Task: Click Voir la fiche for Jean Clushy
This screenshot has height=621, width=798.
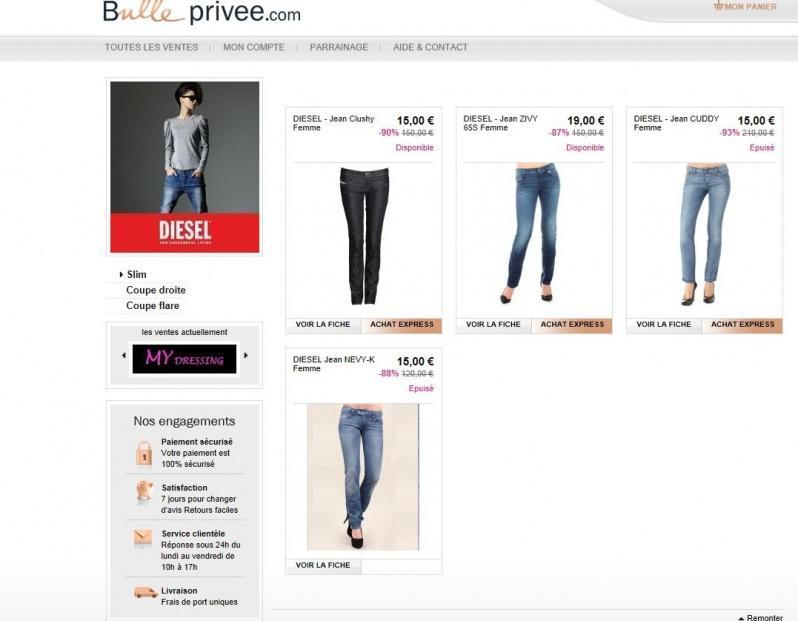Action: (323, 325)
